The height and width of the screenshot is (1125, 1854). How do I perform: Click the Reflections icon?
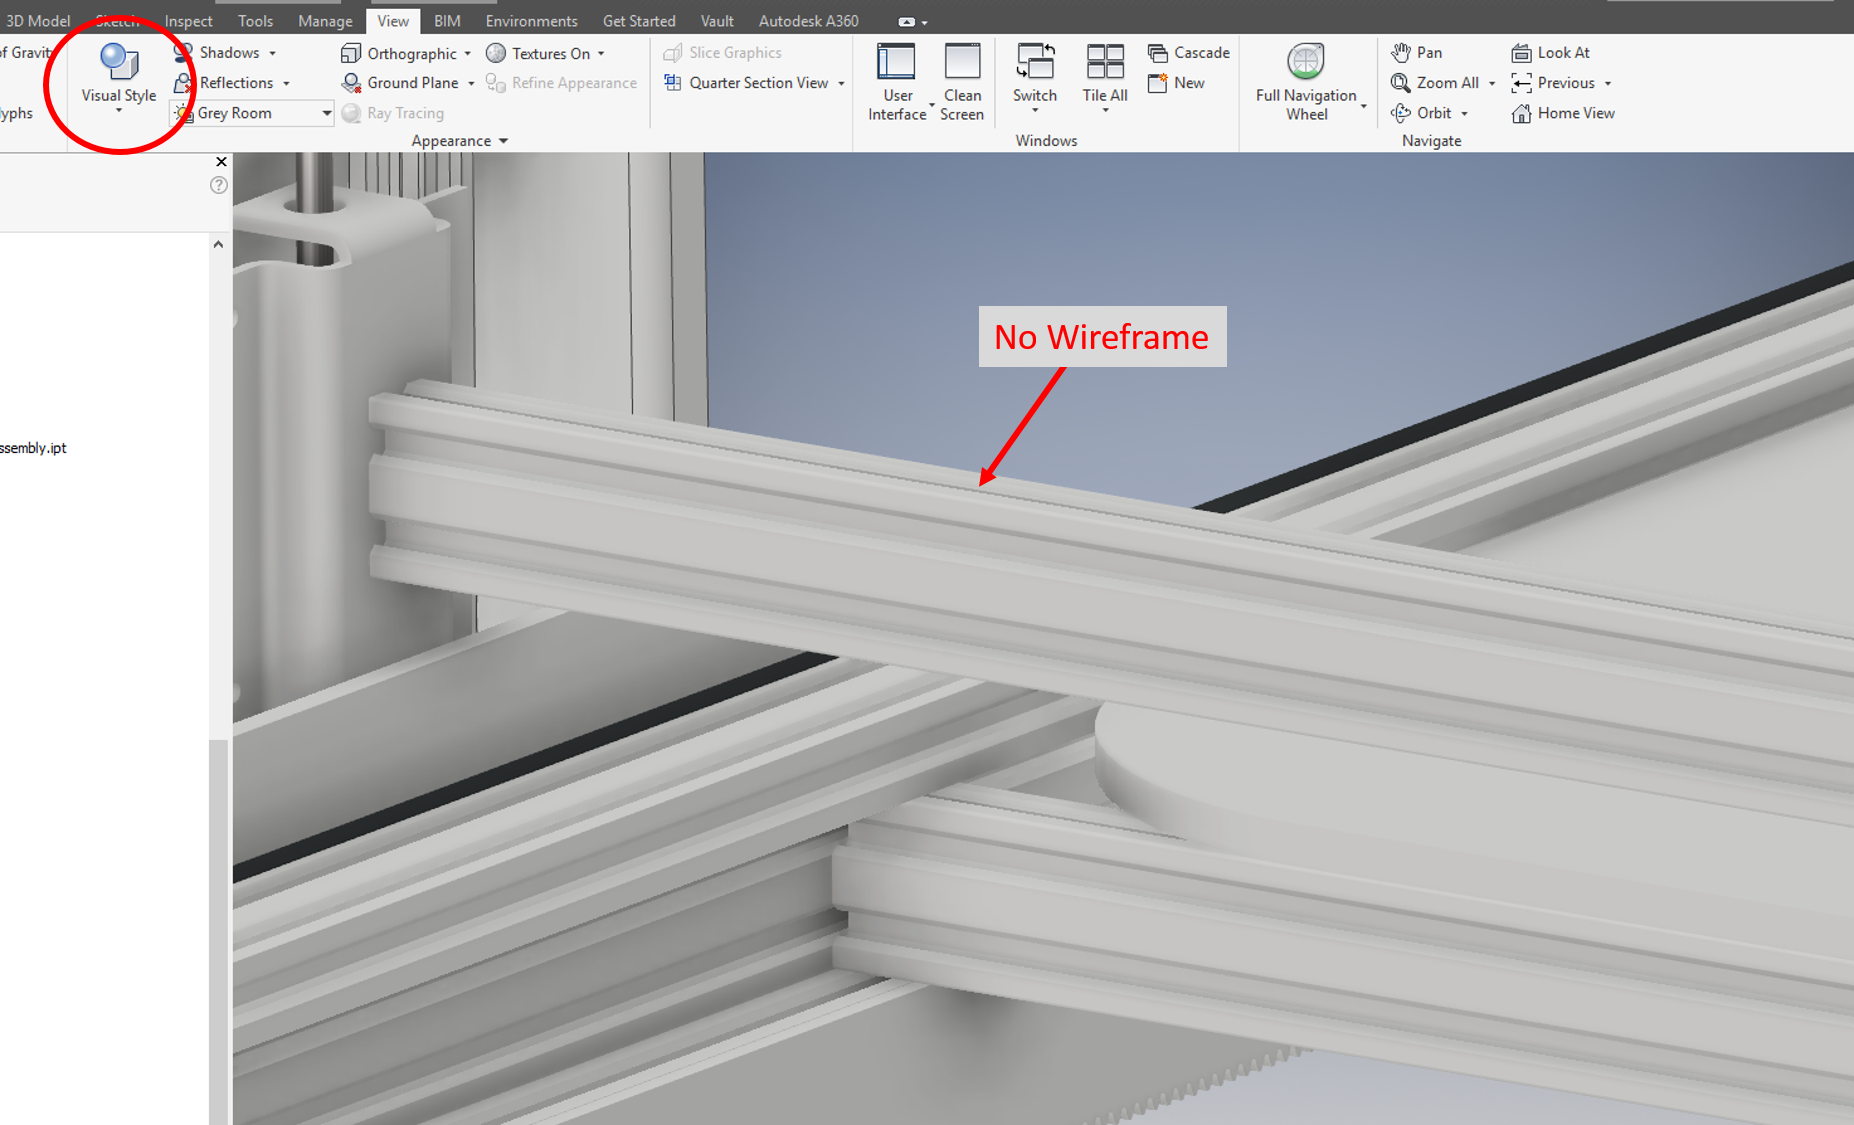point(183,83)
